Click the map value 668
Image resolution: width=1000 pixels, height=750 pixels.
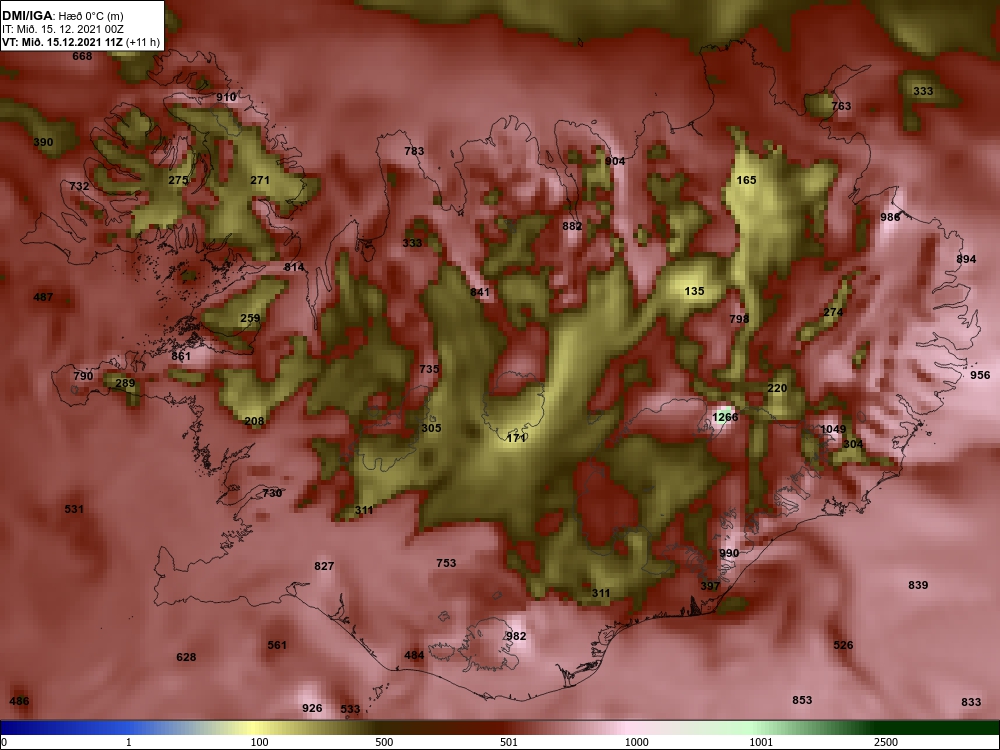tap(82, 56)
